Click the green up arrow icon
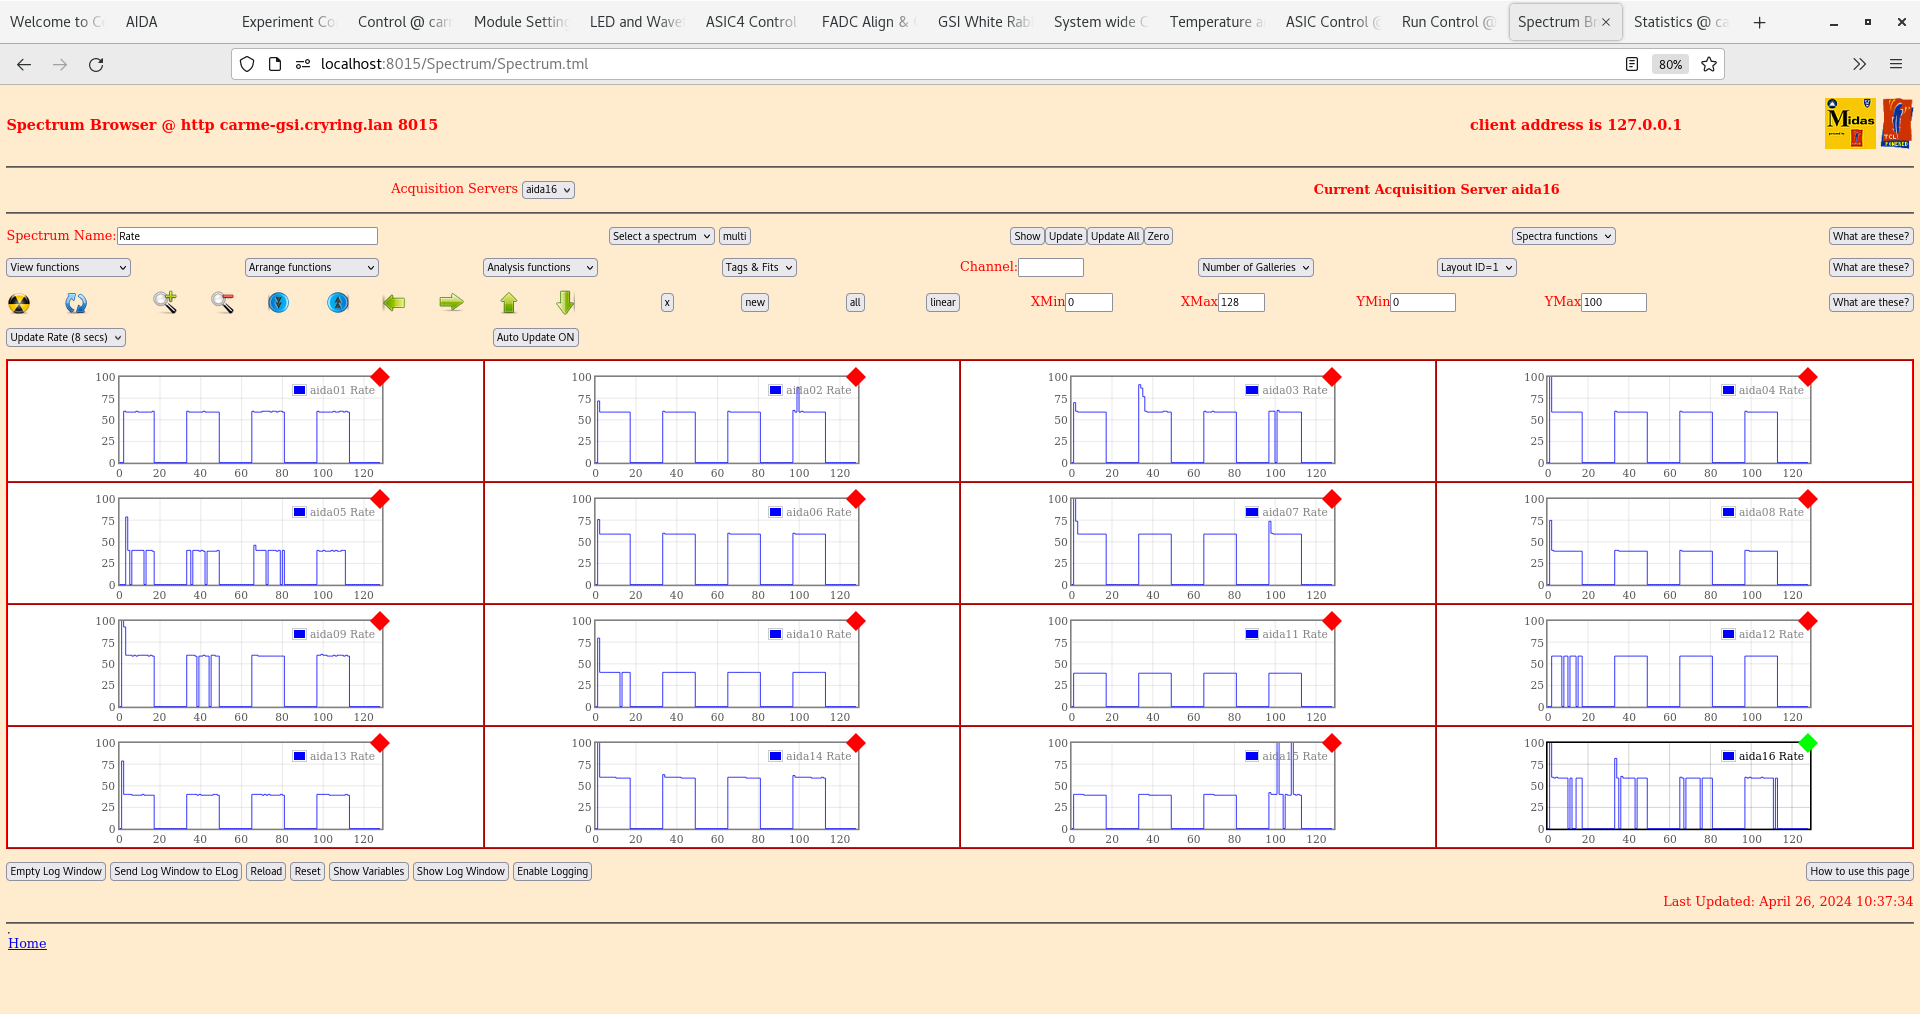Screen dimensions: 1920x1014 click(x=509, y=302)
